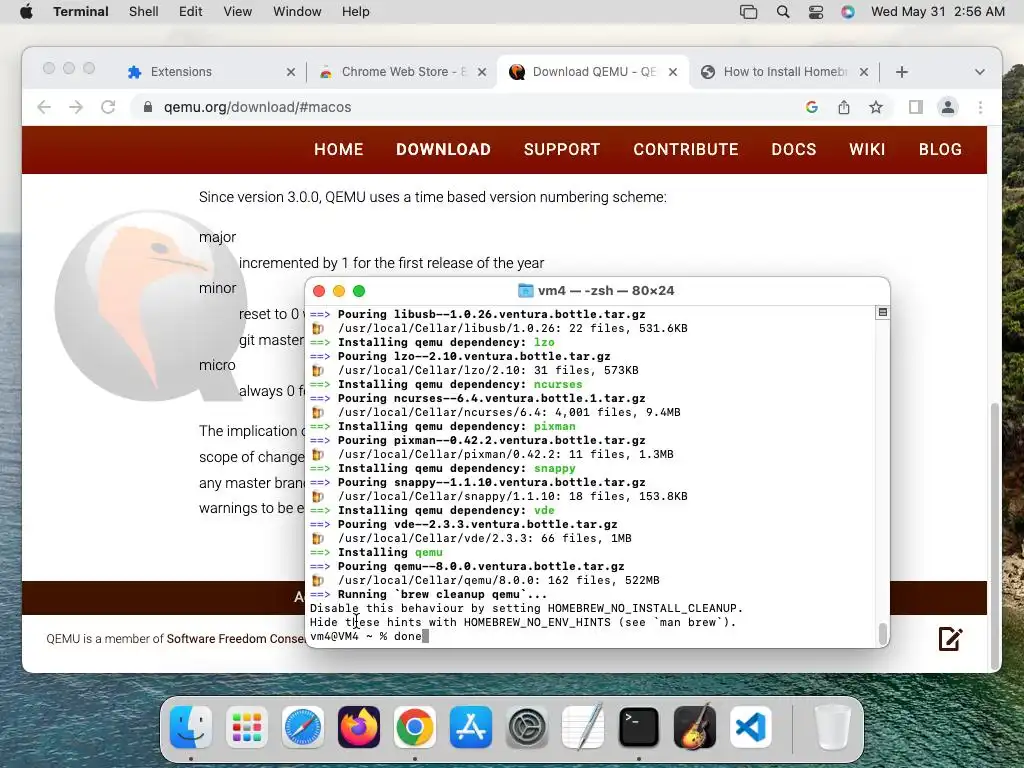Open the QEMU BLOG page
Screen dimensions: 1024x768
940,150
